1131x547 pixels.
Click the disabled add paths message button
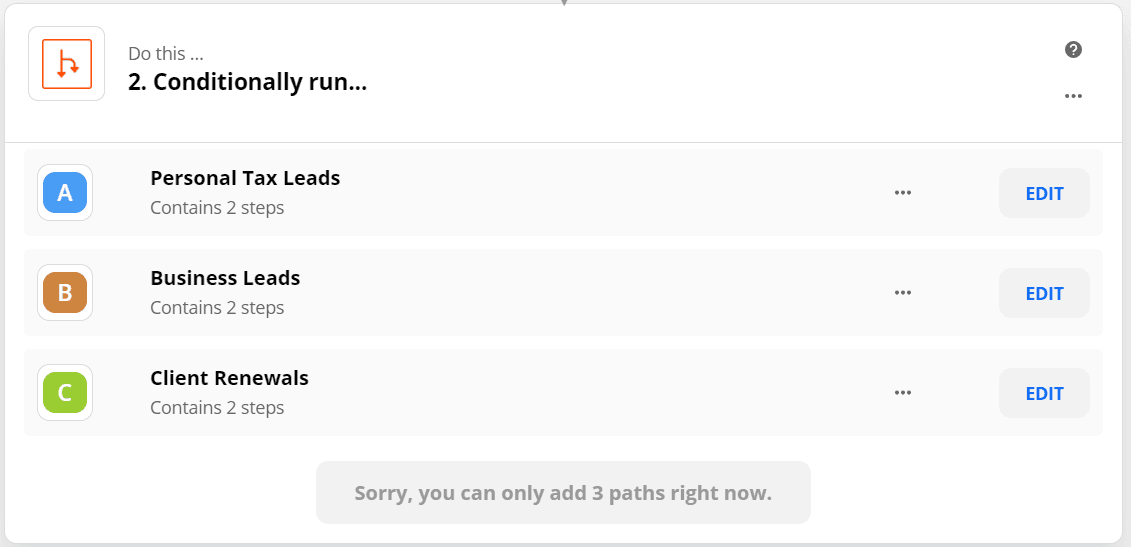(563, 493)
